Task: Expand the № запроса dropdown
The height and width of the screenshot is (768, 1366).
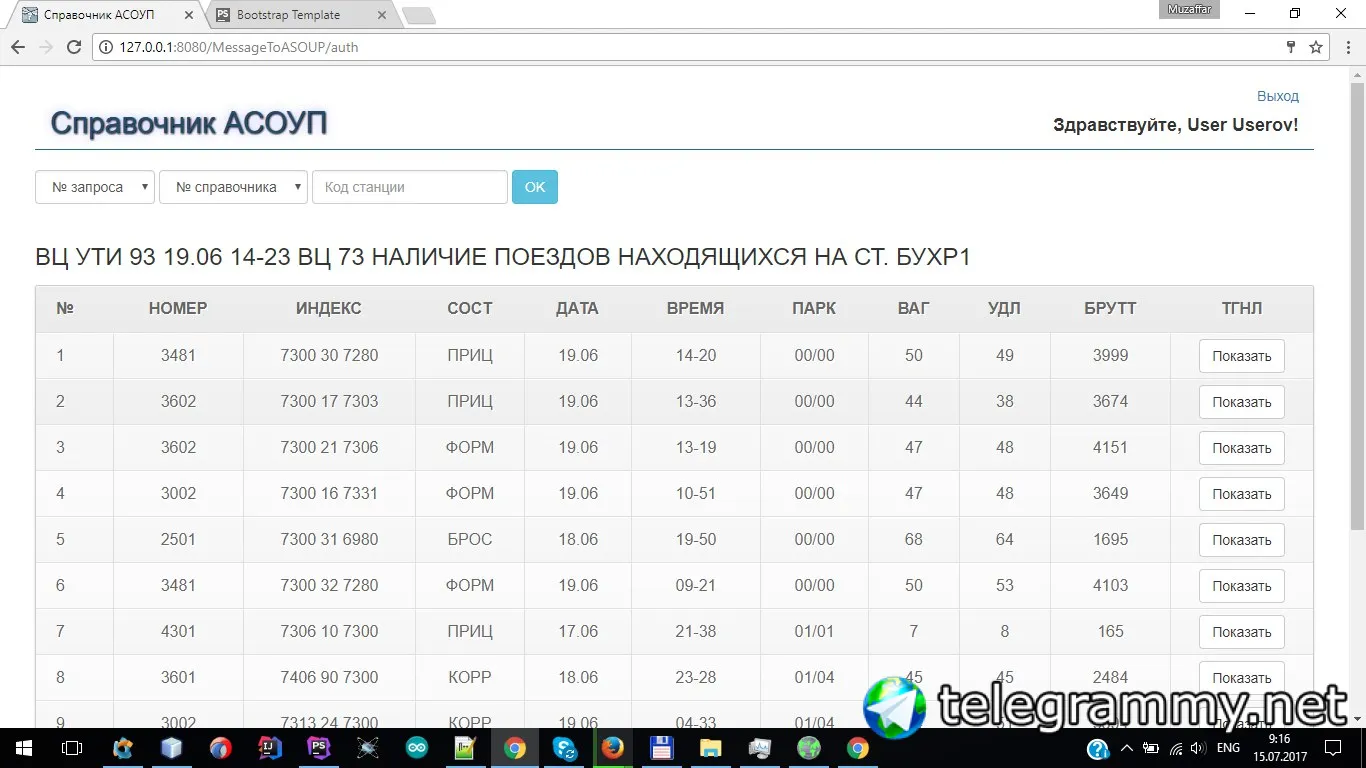Action: pos(95,187)
